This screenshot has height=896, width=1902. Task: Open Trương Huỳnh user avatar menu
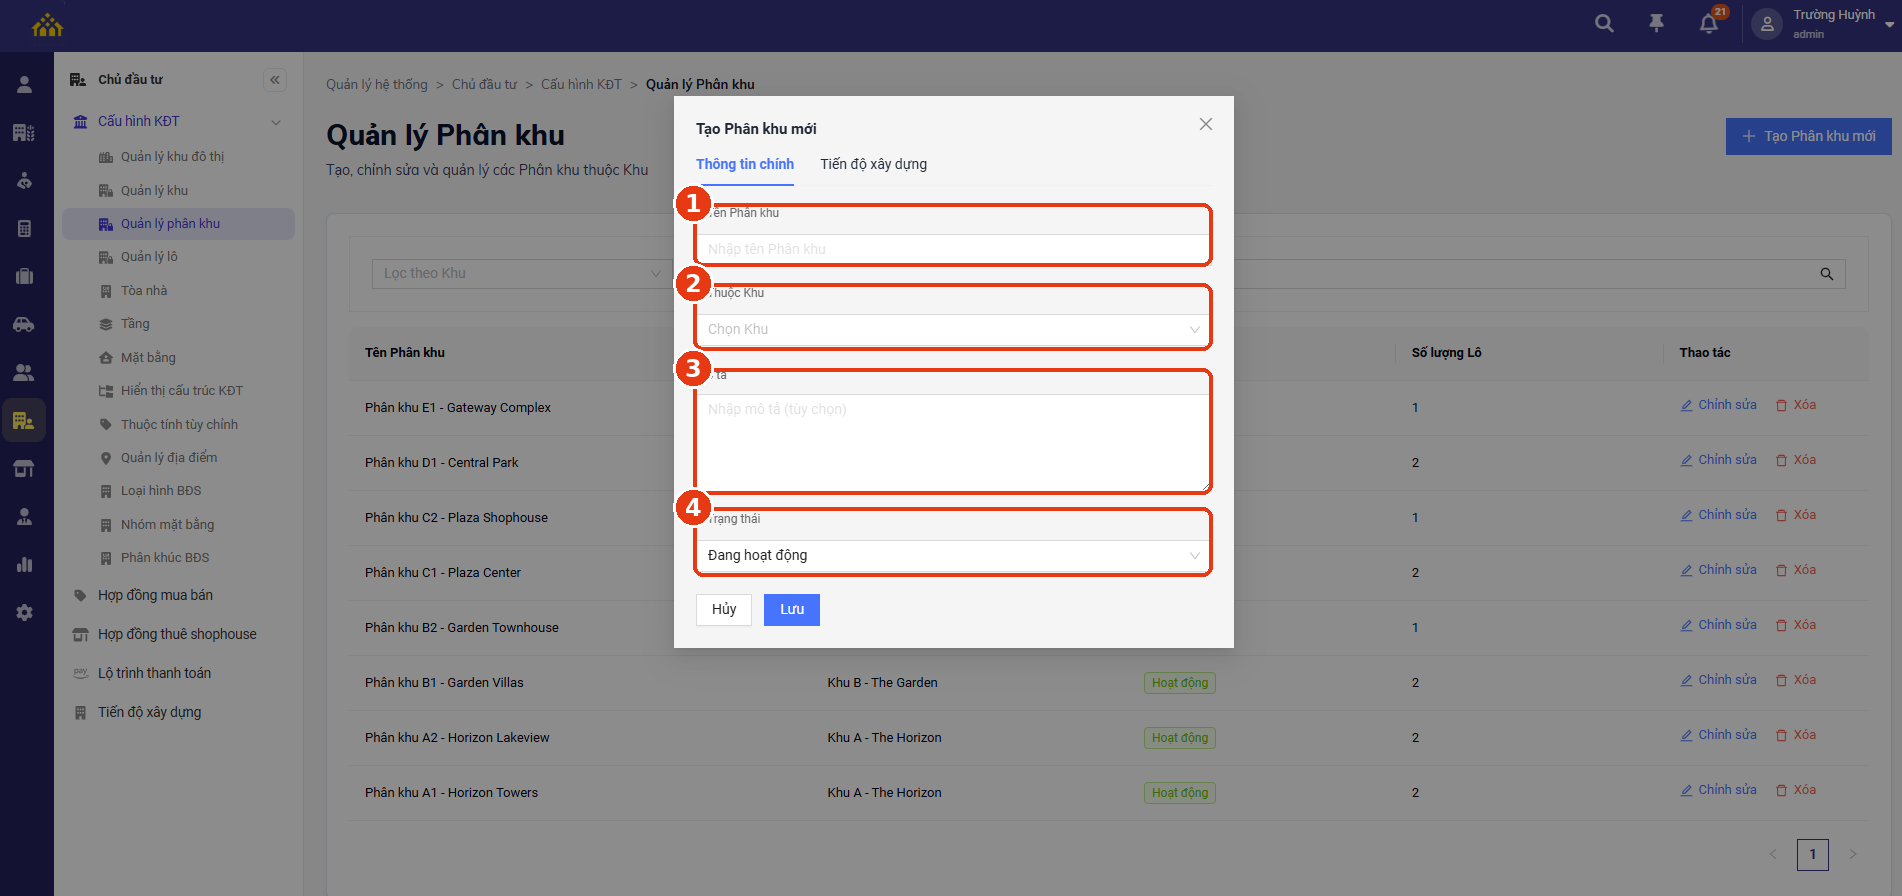click(1767, 24)
